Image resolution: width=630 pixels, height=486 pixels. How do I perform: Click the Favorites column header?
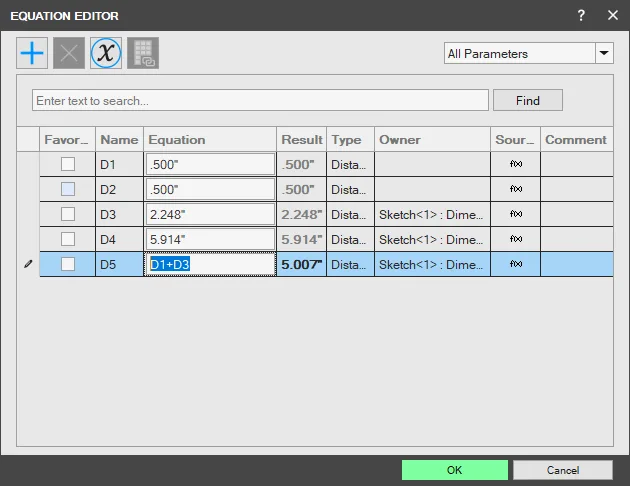click(x=67, y=139)
